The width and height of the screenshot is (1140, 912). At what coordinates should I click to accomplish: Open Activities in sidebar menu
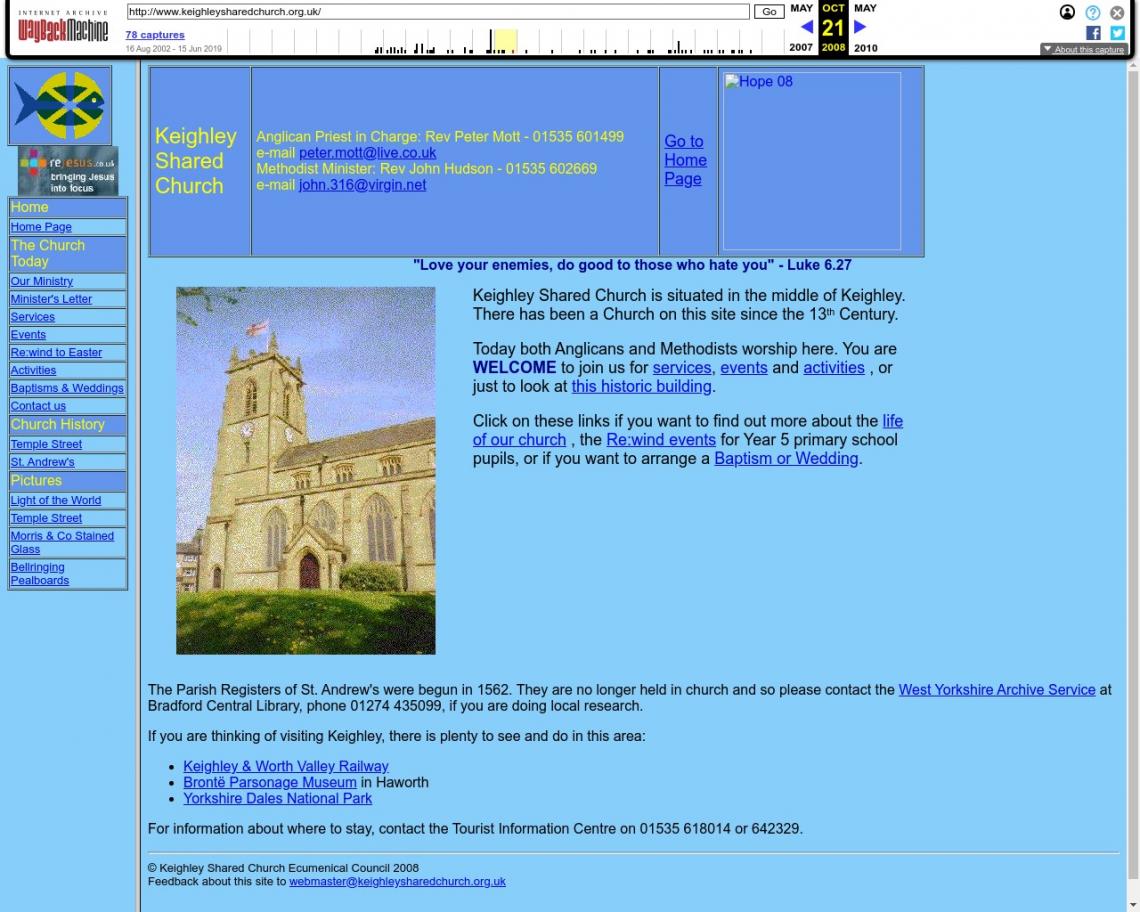(33, 370)
